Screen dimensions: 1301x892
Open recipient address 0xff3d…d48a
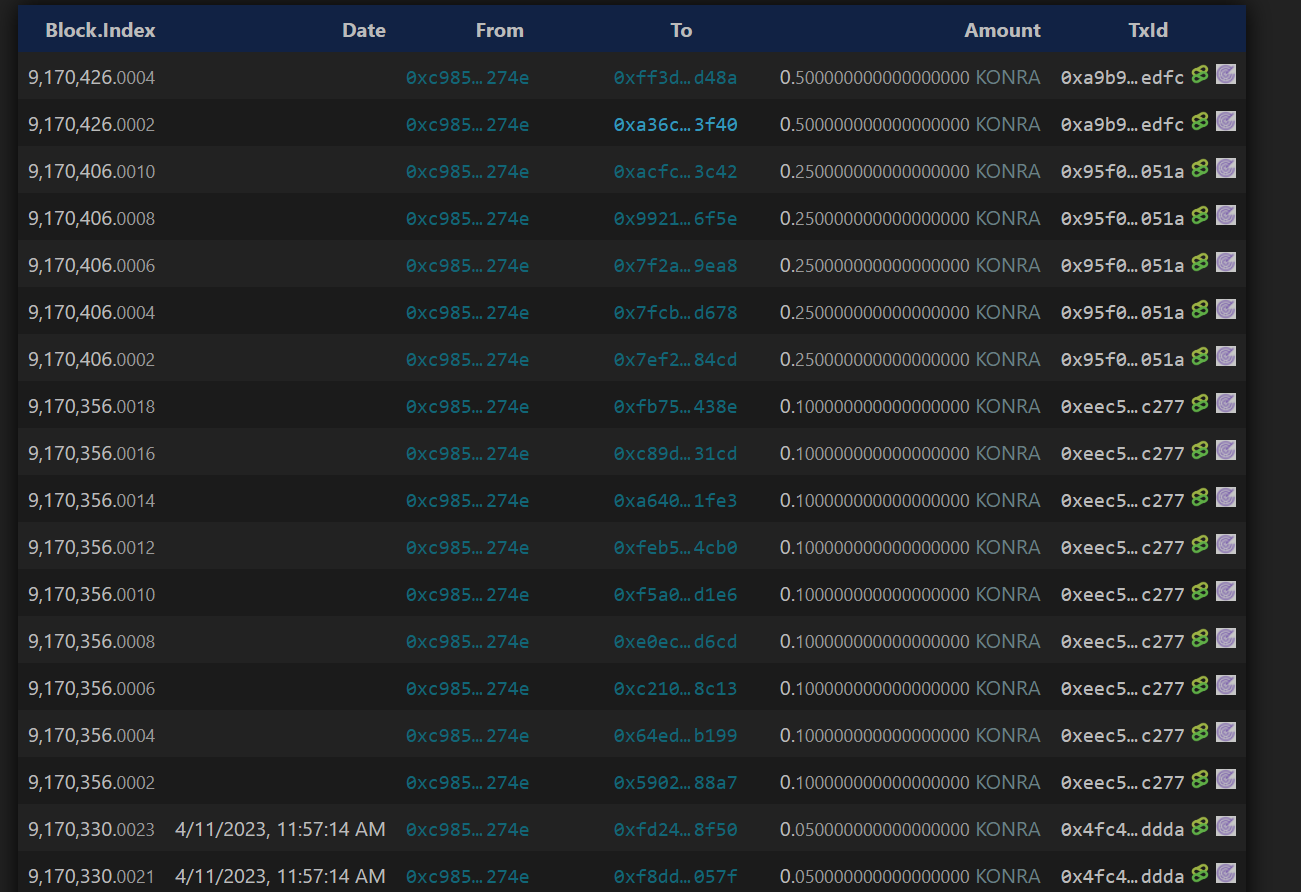coord(675,77)
